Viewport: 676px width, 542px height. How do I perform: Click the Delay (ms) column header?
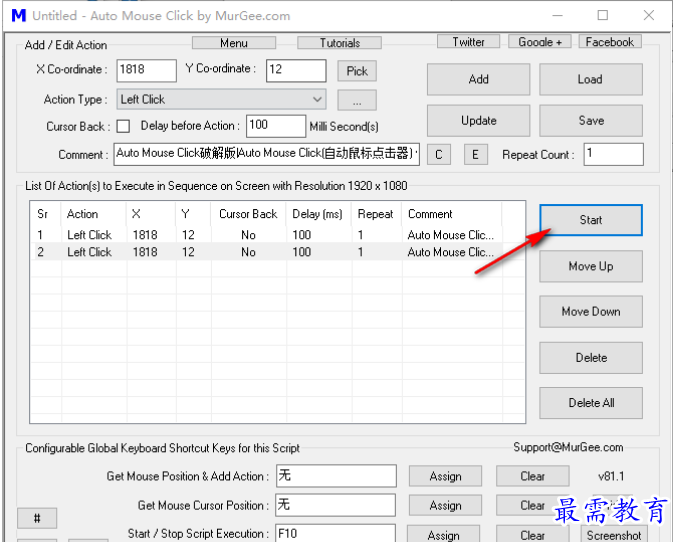[319, 214]
